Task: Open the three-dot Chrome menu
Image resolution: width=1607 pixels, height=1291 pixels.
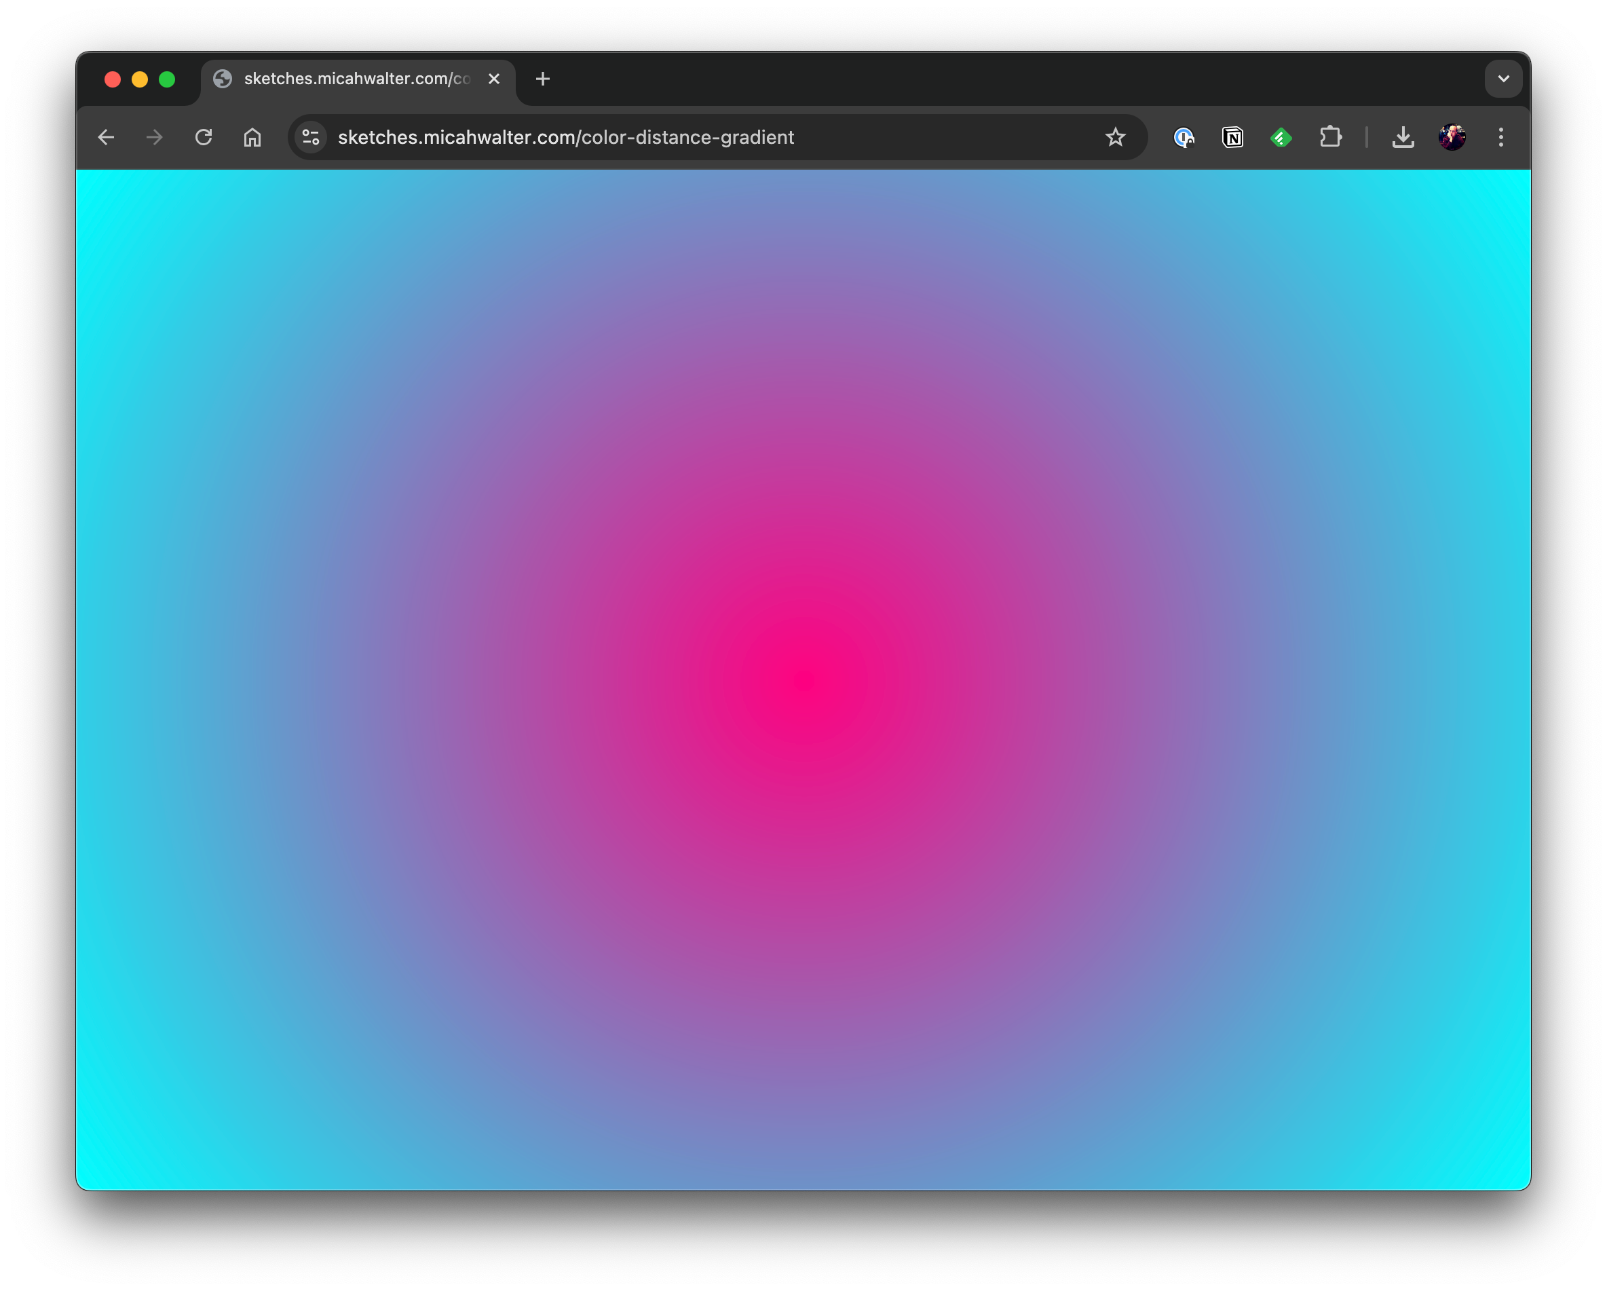Action: coord(1500,137)
